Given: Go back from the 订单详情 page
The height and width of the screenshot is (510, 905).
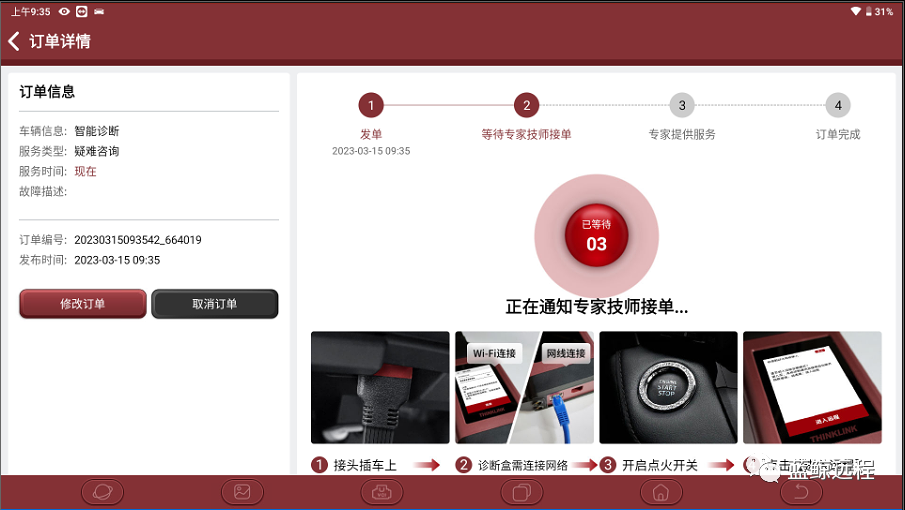Looking at the screenshot, I should pyautogui.click(x=14, y=41).
